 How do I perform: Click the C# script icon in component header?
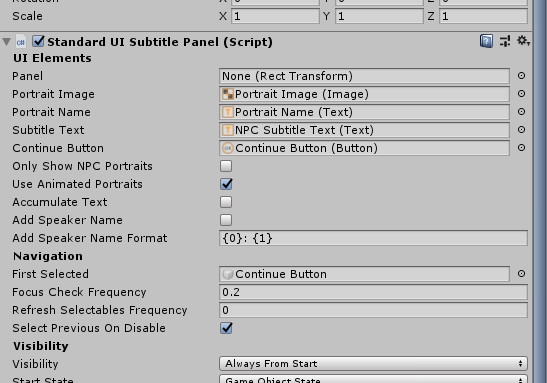pyautogui.click(x=21, y=42)
